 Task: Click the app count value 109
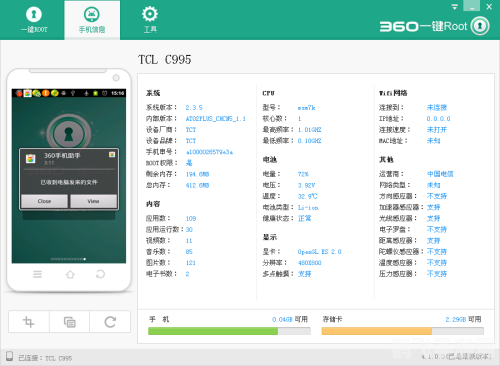191,219
